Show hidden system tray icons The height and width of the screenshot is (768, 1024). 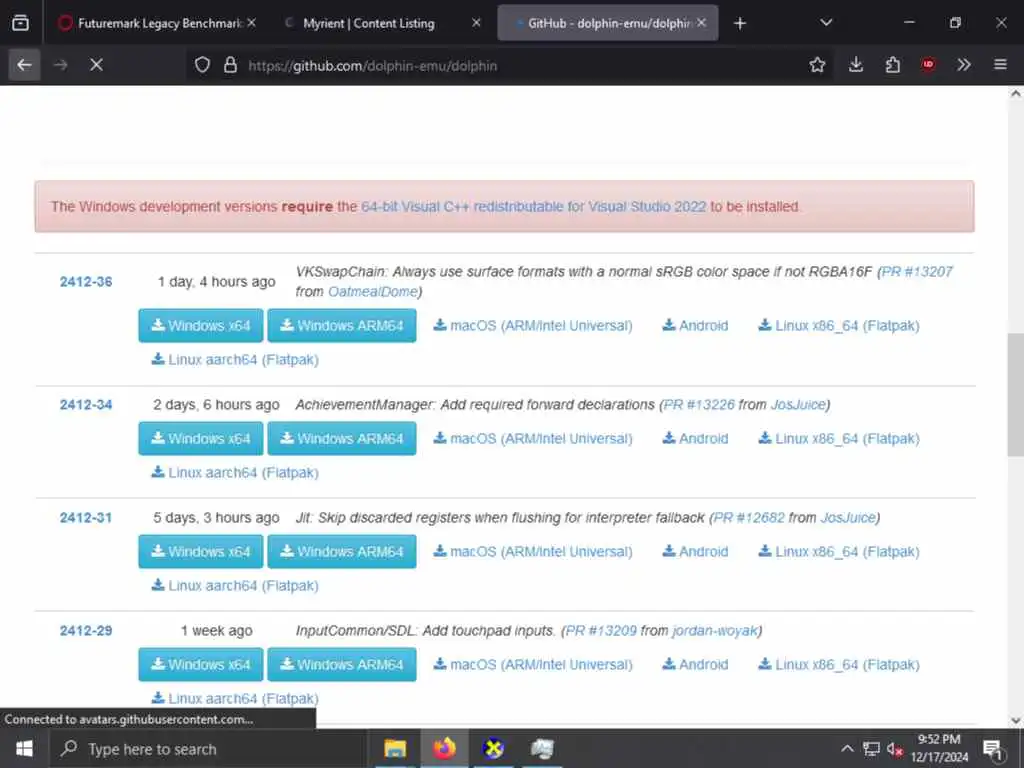[847, 748]
